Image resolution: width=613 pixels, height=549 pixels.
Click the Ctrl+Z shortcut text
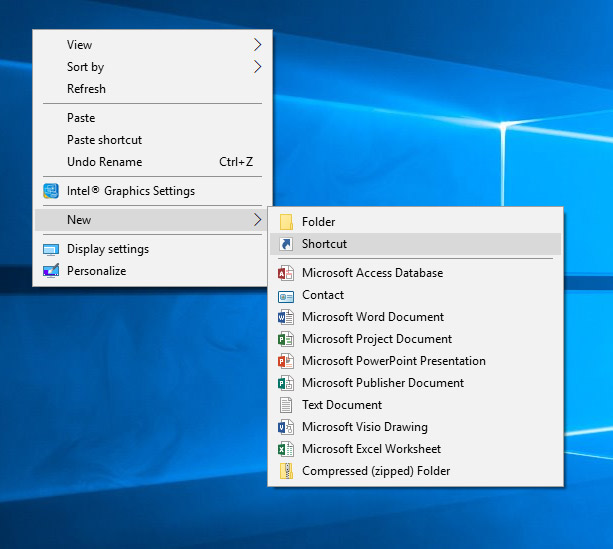236,161
